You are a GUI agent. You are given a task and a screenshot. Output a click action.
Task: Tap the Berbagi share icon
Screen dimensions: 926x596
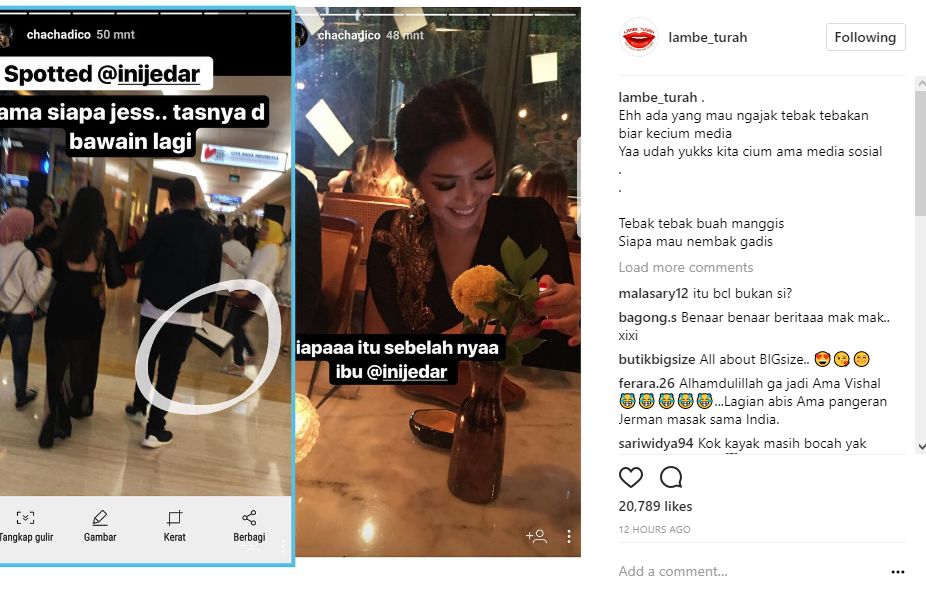coord(249,518)
